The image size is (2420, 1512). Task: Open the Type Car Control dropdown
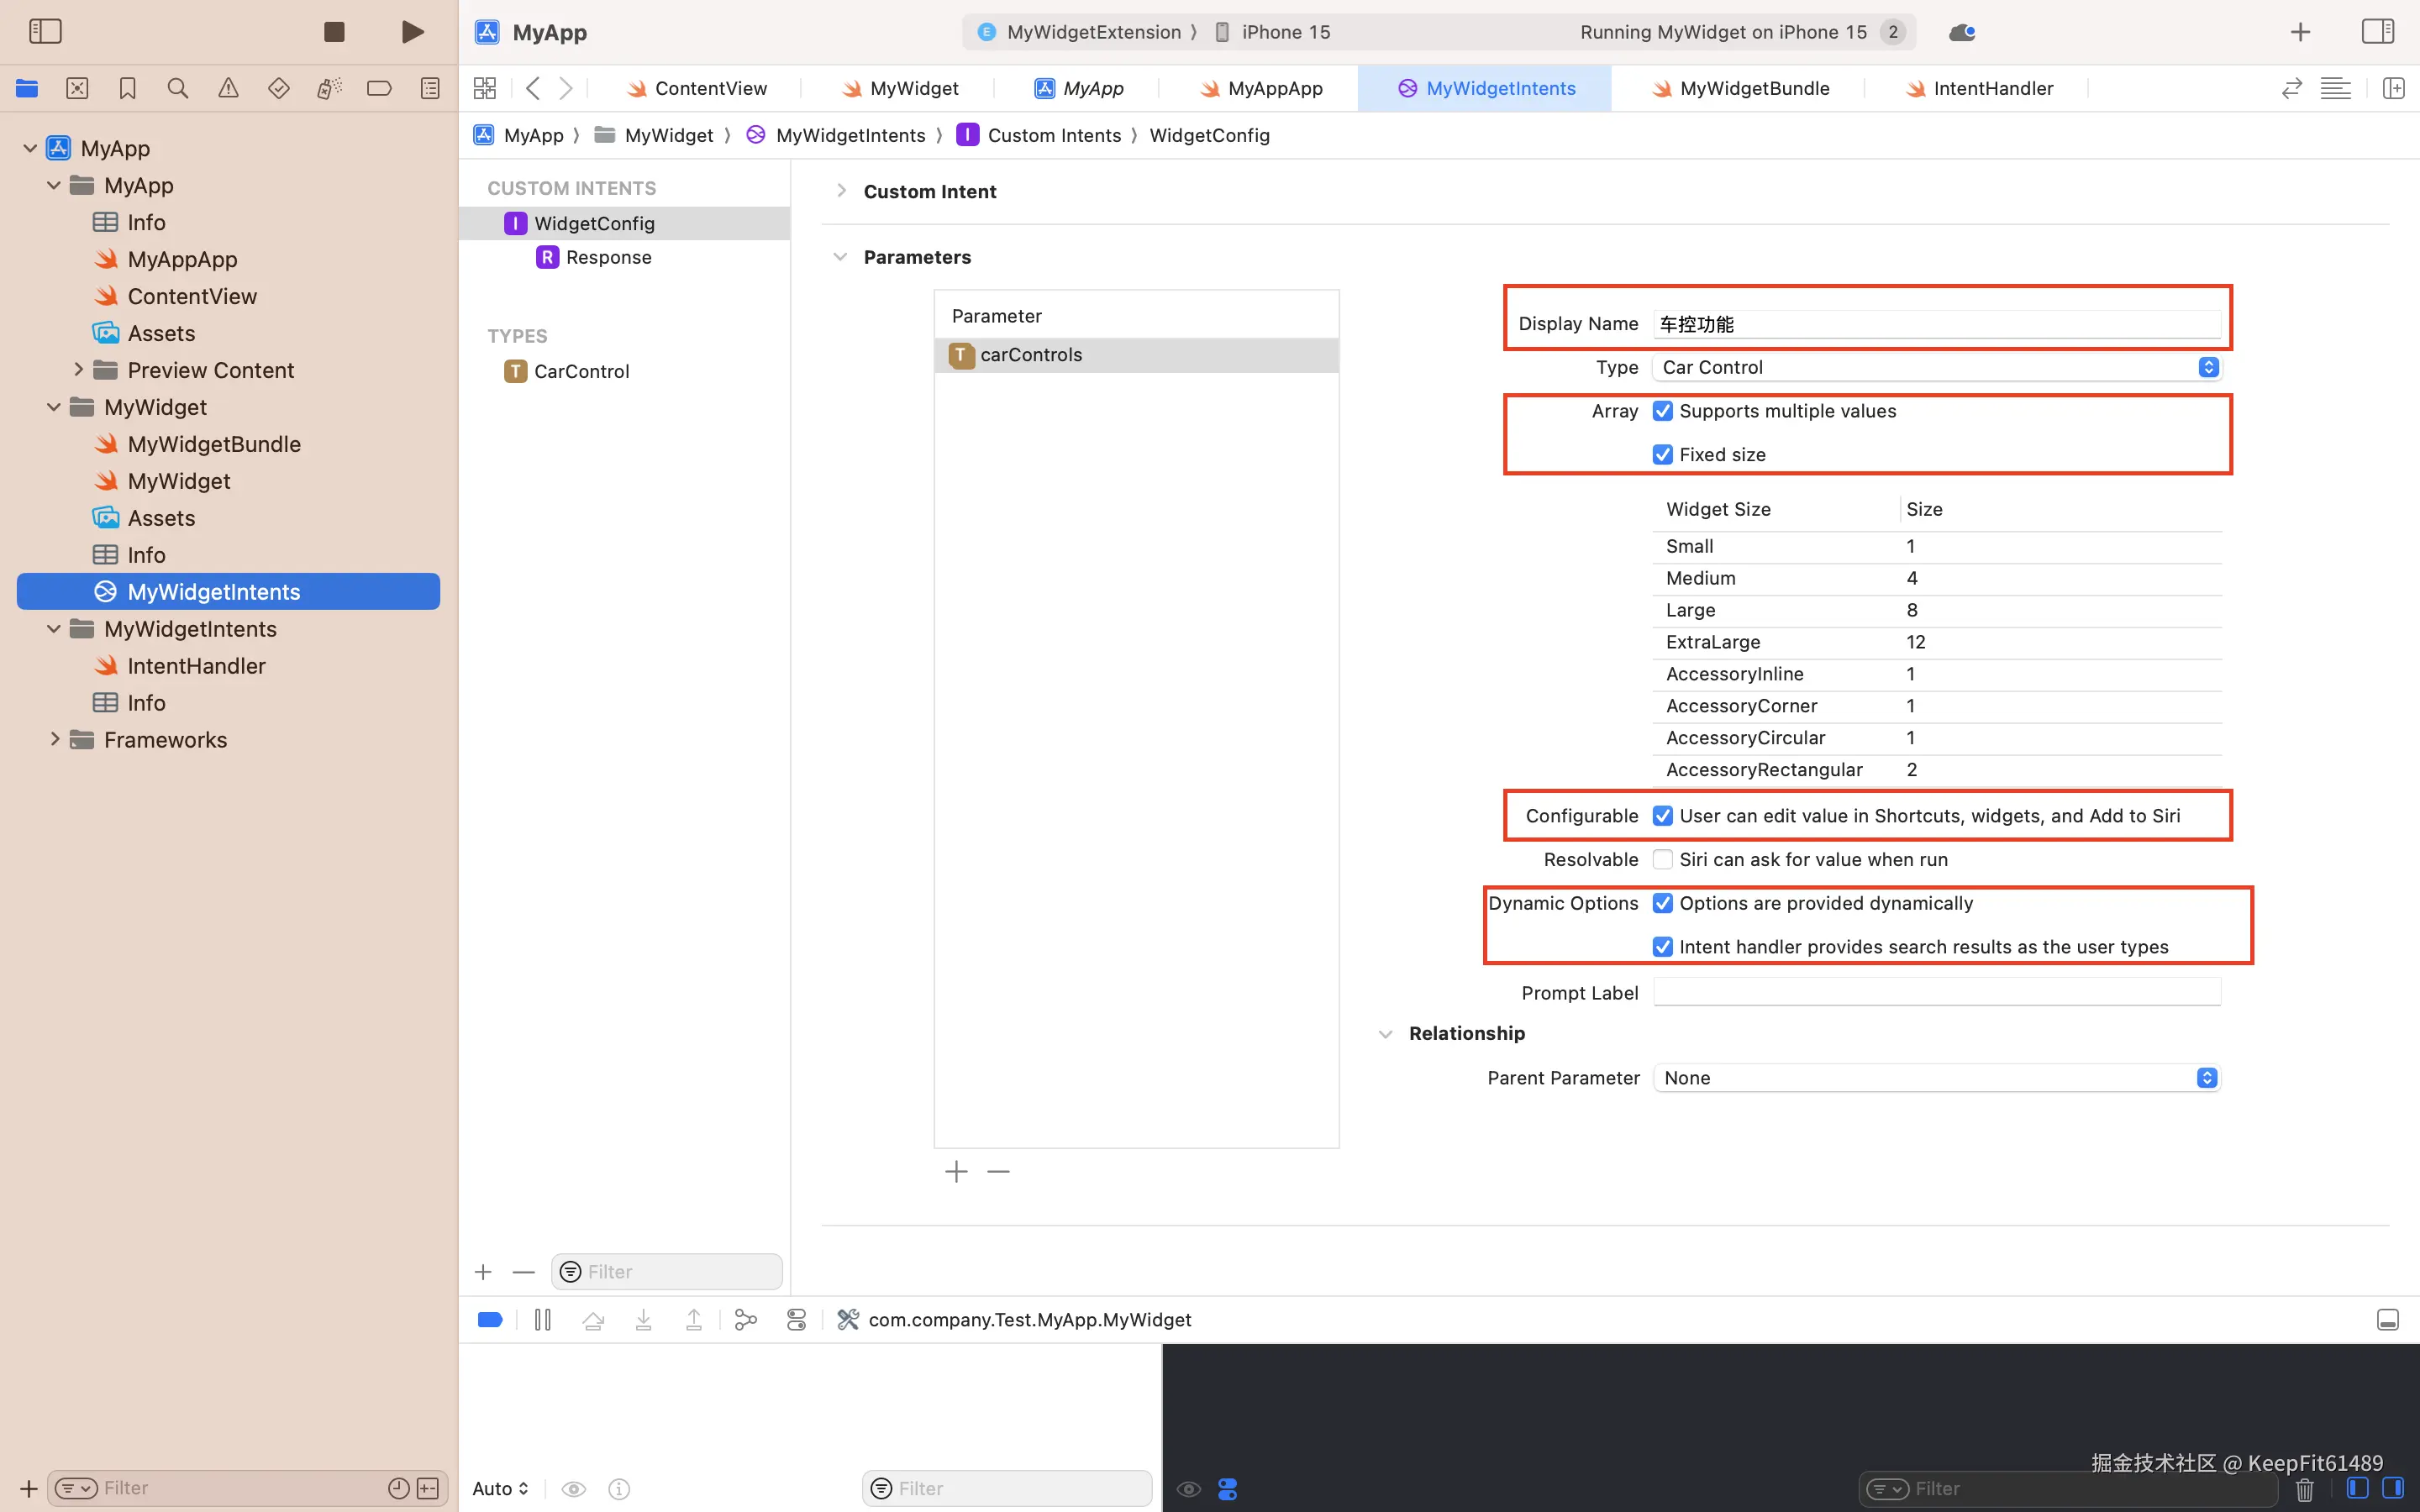point(1936,367)
